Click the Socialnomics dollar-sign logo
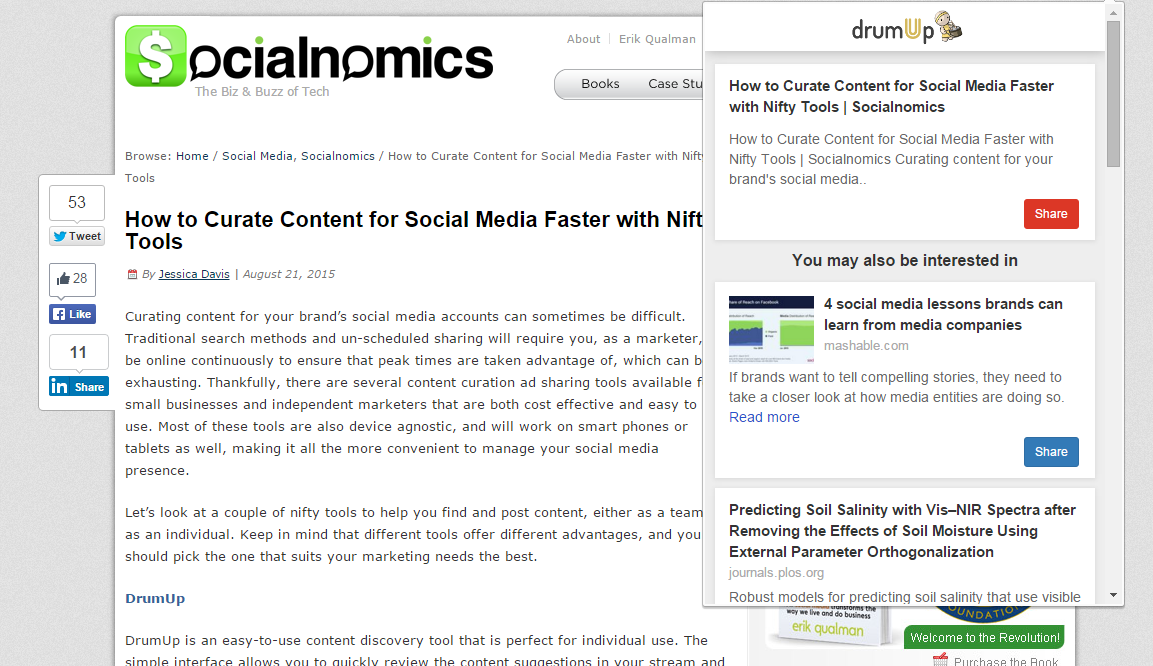Viewport: 1153px width, 666px height. 156,56
